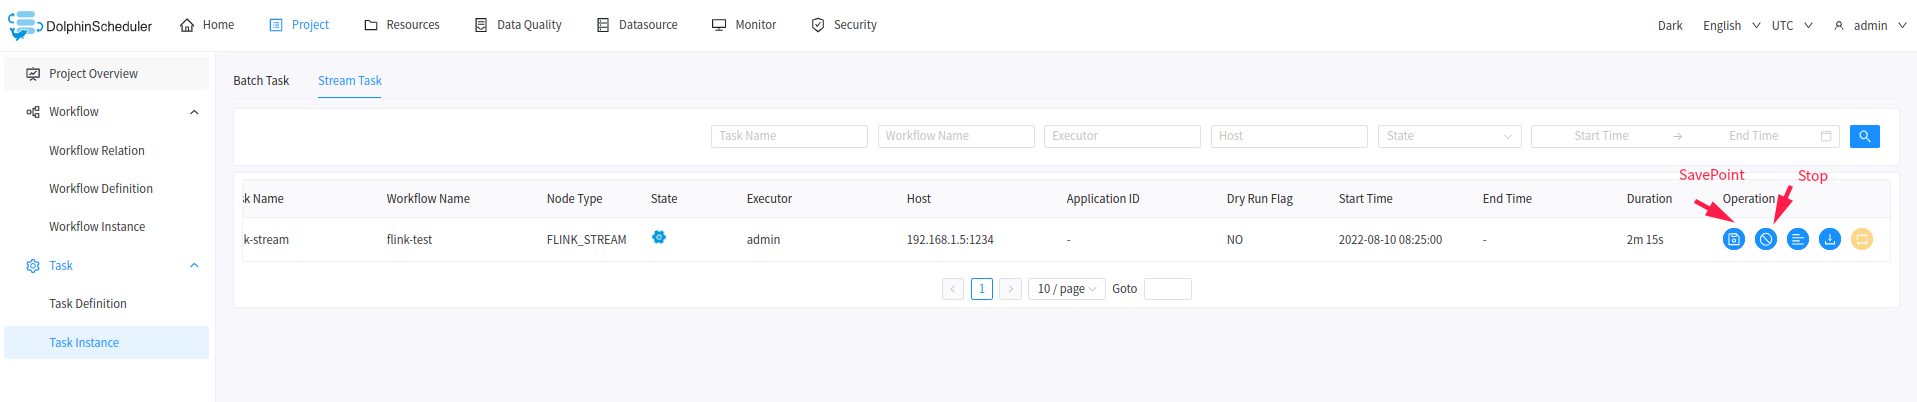Open the Data Quality menu
This screenshot has height=402, width=1917.
tap(518, 25)
